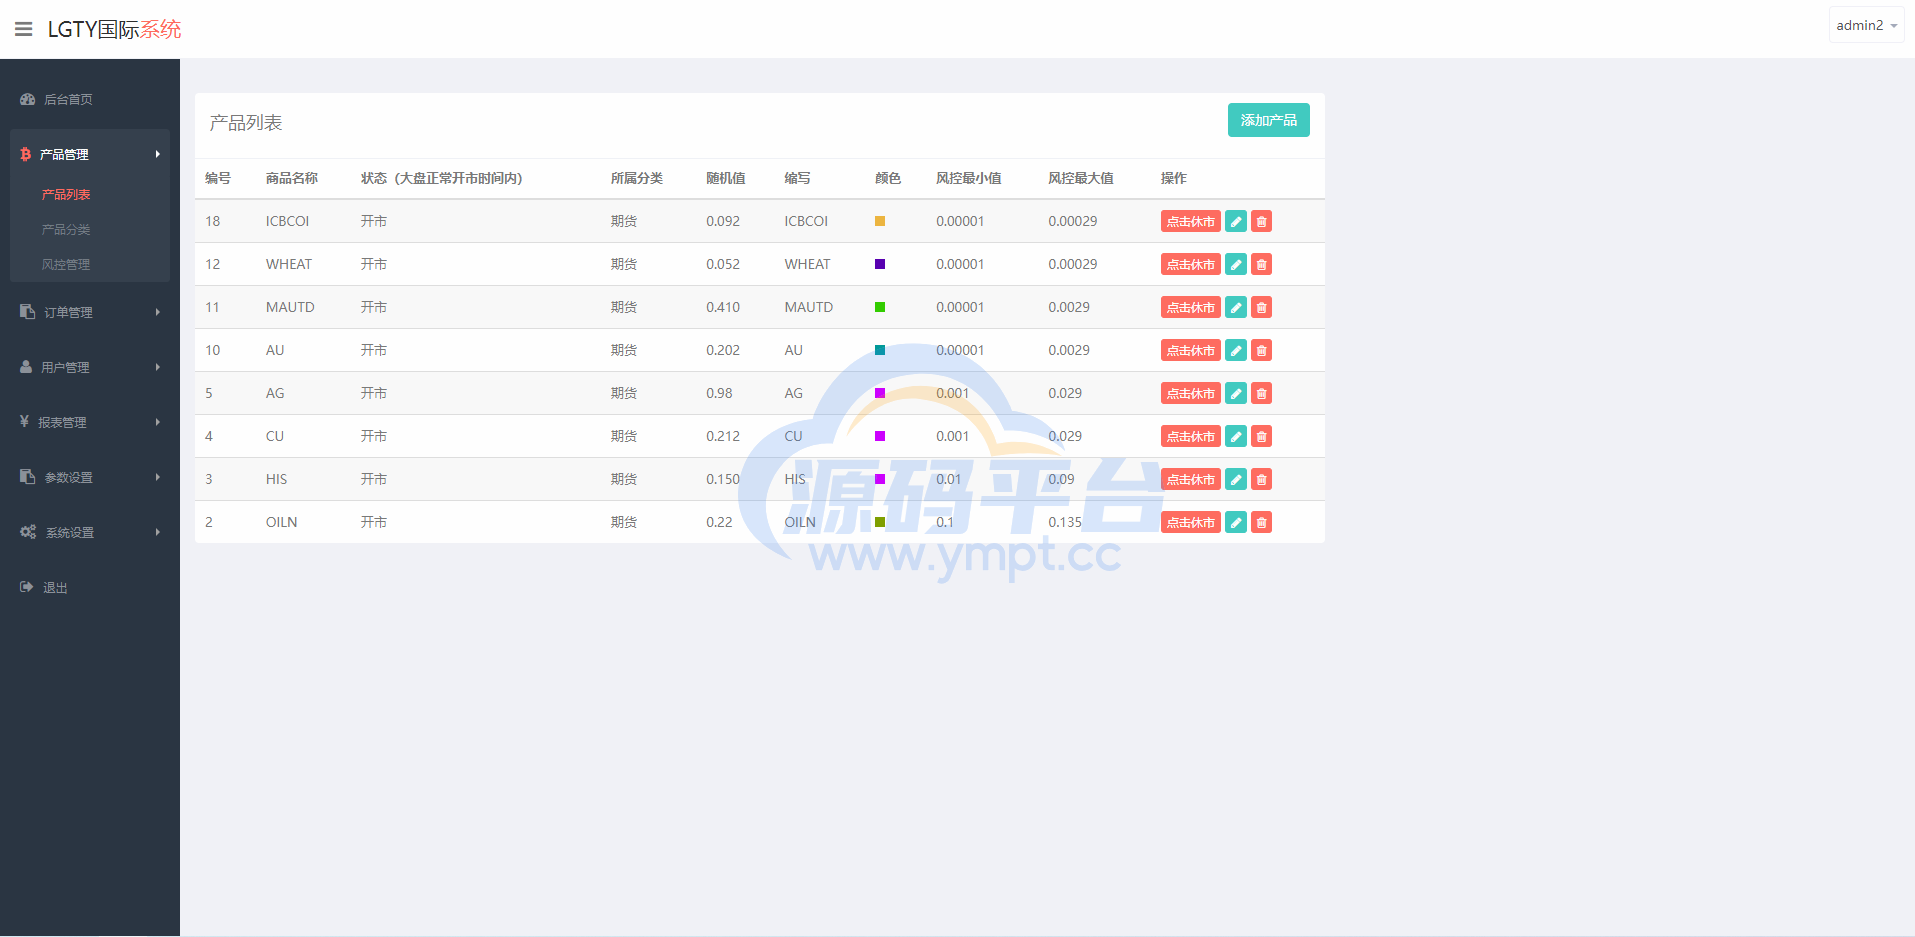The width and height of the screenshot is (1915, 937).
Task: Click 点击休市 for ICBCOI row
Action: pyautogui.click(x=1190, y=221)
